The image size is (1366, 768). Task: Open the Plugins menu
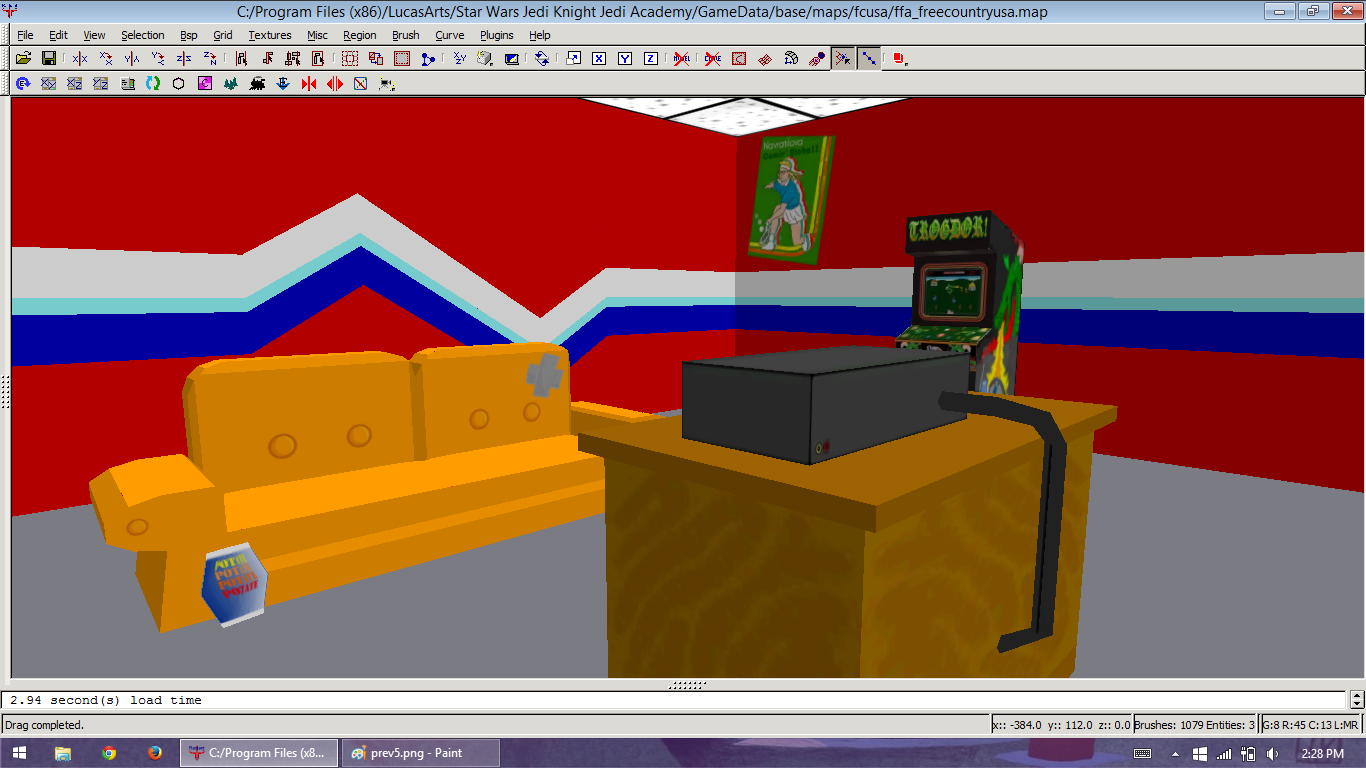click(497, 35)
